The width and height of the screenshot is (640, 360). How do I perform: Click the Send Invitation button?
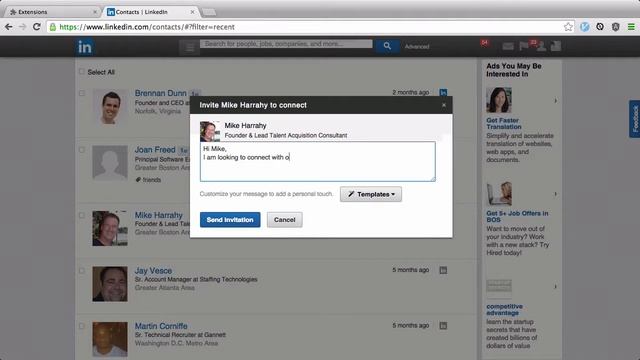coord(230,220)
